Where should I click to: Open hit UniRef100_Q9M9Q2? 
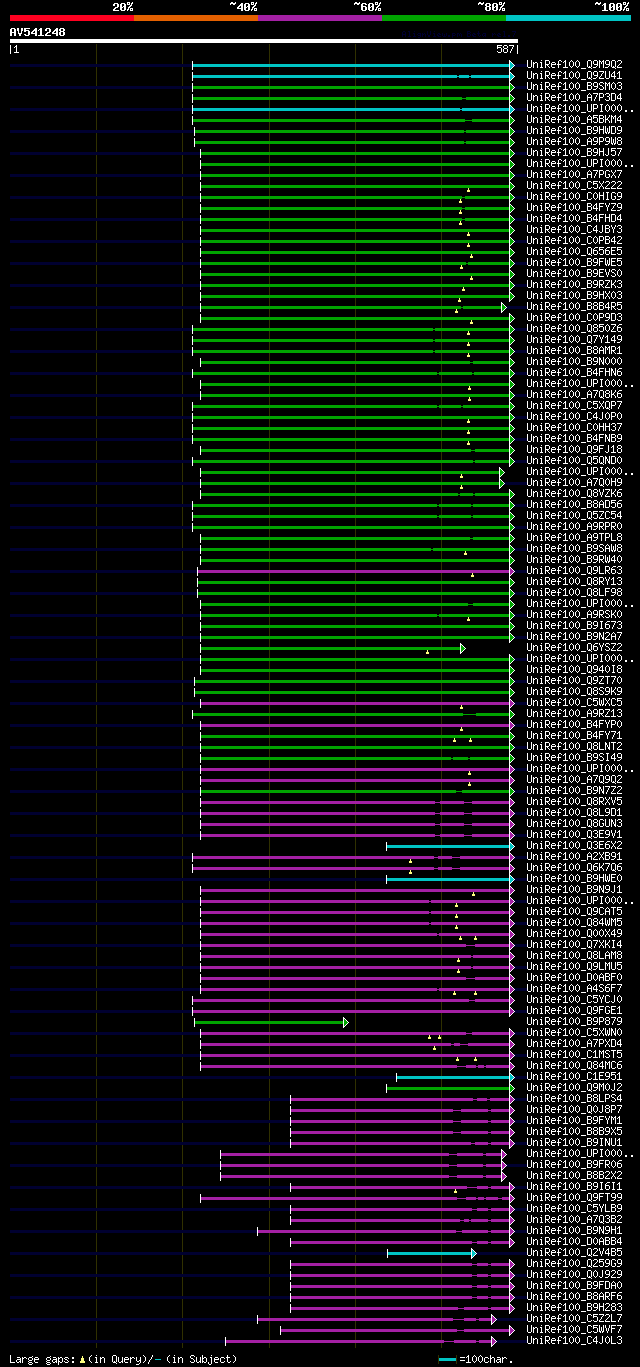574,64
